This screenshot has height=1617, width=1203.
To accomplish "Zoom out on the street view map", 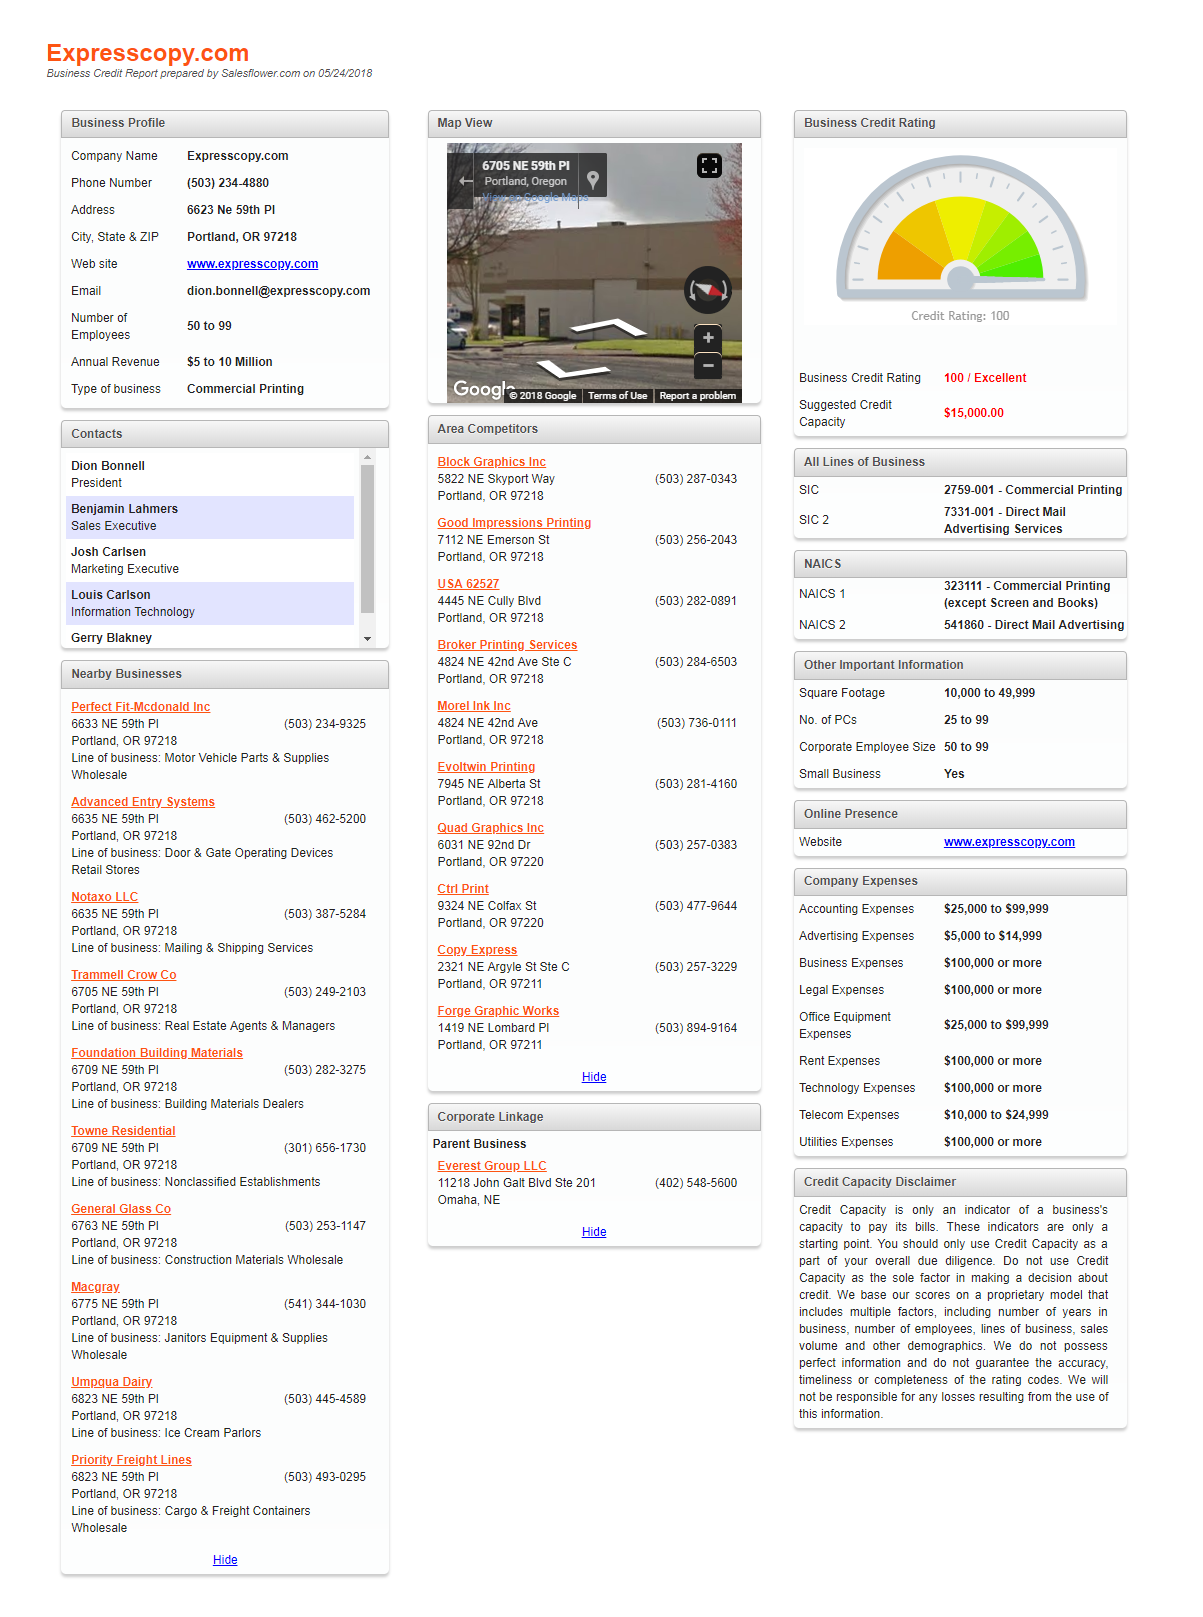I will (x=708, y=366).
